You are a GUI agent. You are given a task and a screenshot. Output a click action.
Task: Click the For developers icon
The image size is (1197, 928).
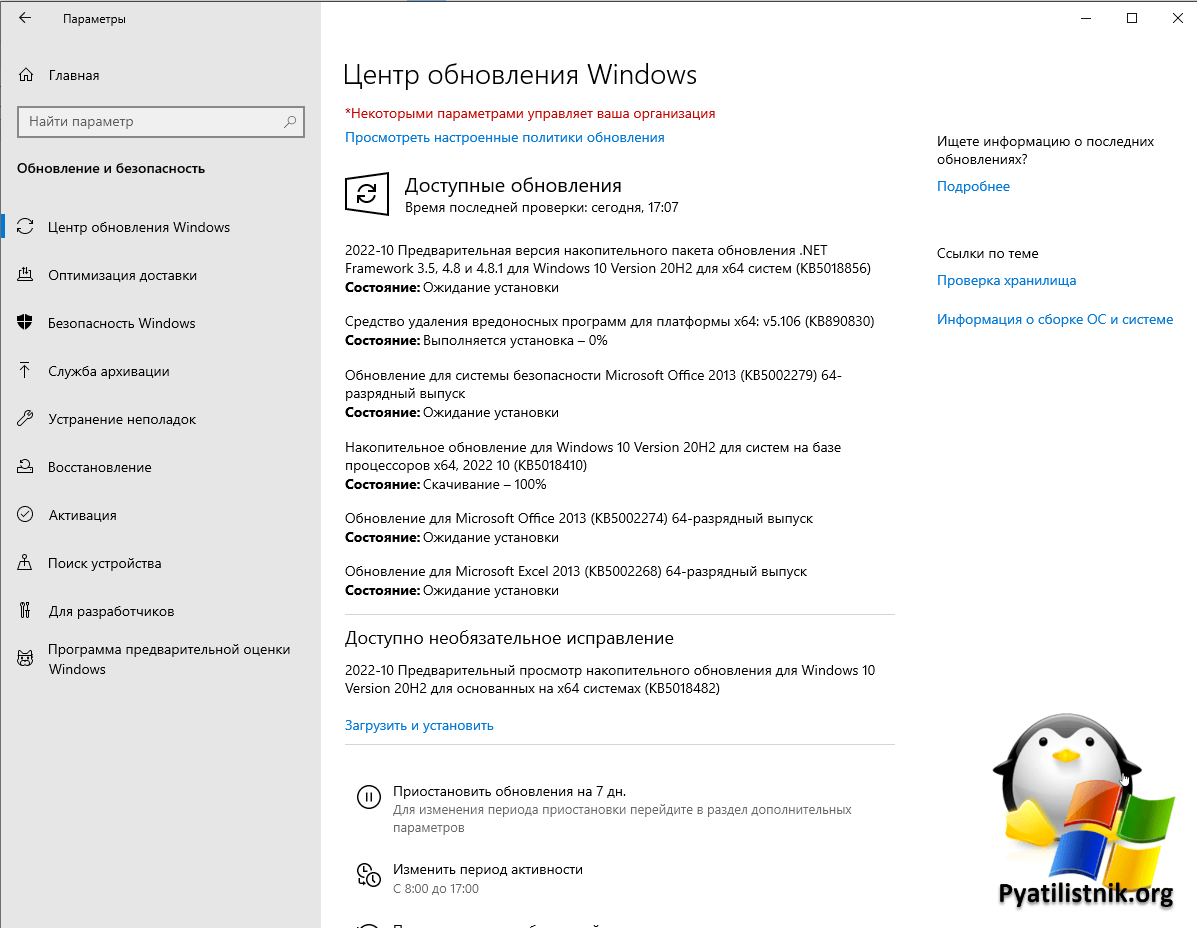(x=26, y=611)
